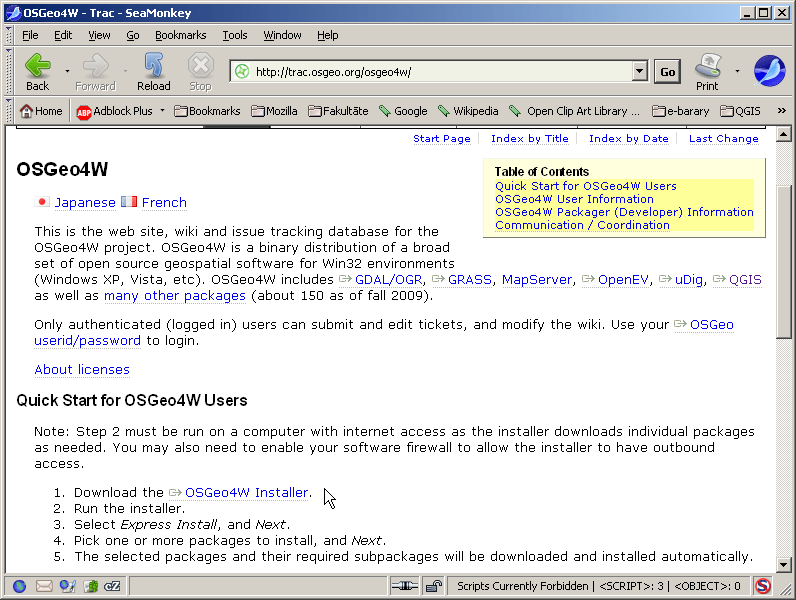Open the Forward button history dropdown arrow
The height and width of the screenshot is (600, 796).
125,72
